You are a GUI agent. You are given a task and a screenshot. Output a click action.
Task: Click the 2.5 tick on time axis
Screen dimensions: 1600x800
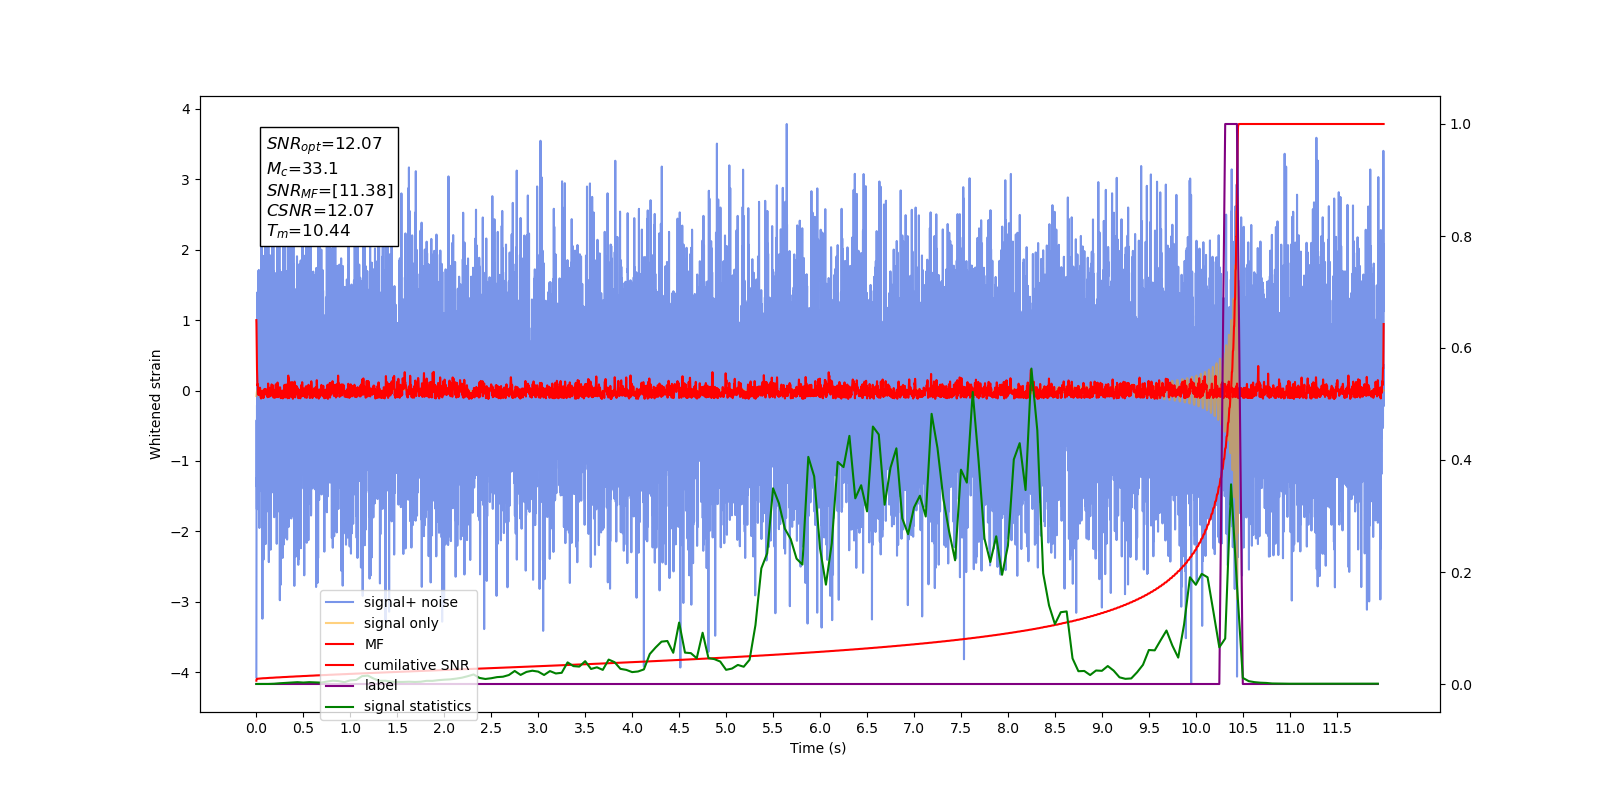click(491, 728)
